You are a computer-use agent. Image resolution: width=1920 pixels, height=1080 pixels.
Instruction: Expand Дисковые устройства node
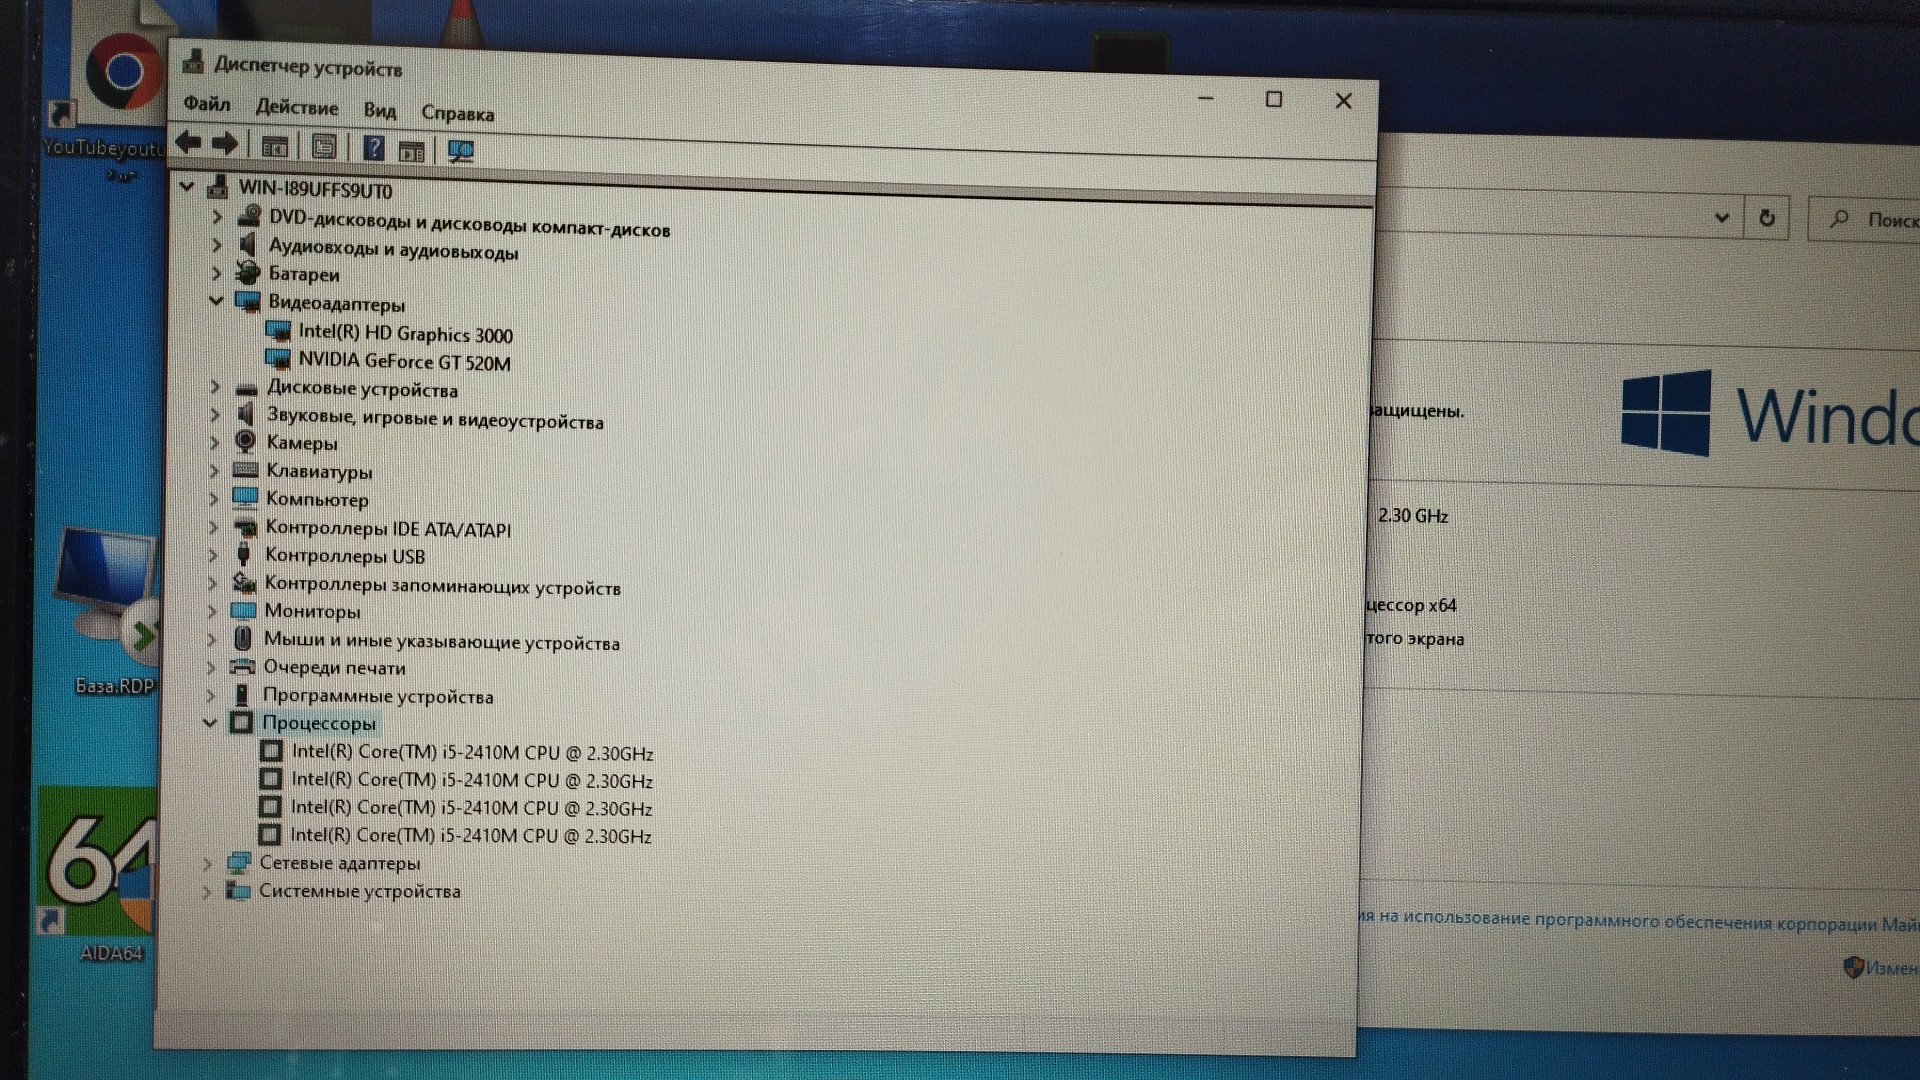(x=214, y=386)
